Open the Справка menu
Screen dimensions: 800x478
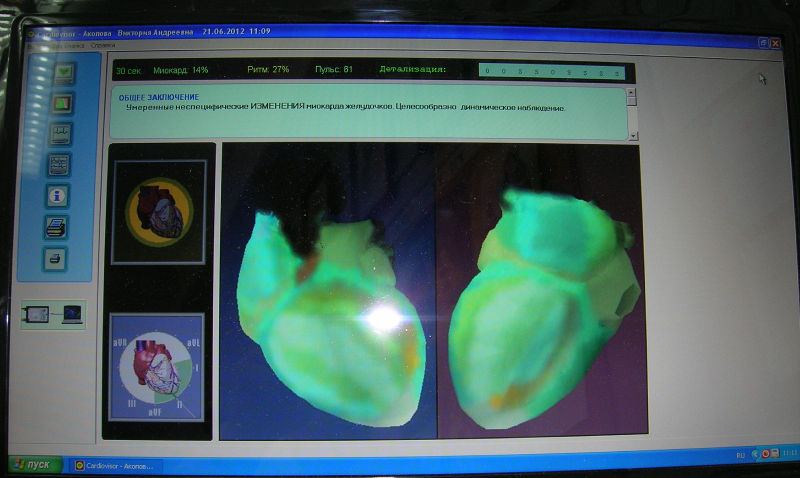tap(102, 45)
